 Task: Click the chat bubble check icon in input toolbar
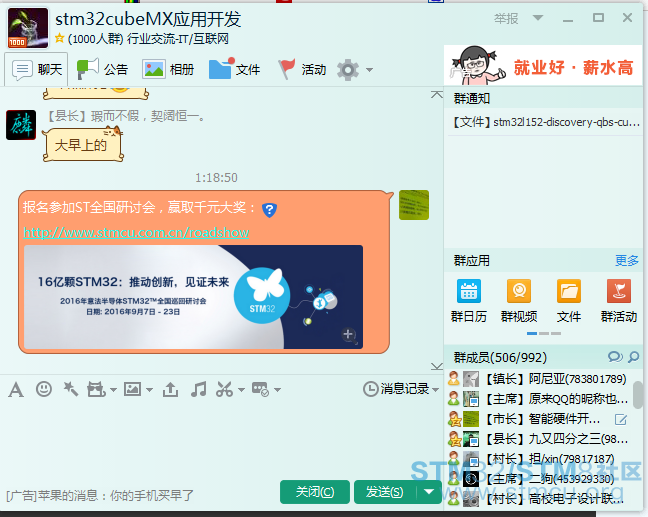pyautogui.click(x=261, y=389)
